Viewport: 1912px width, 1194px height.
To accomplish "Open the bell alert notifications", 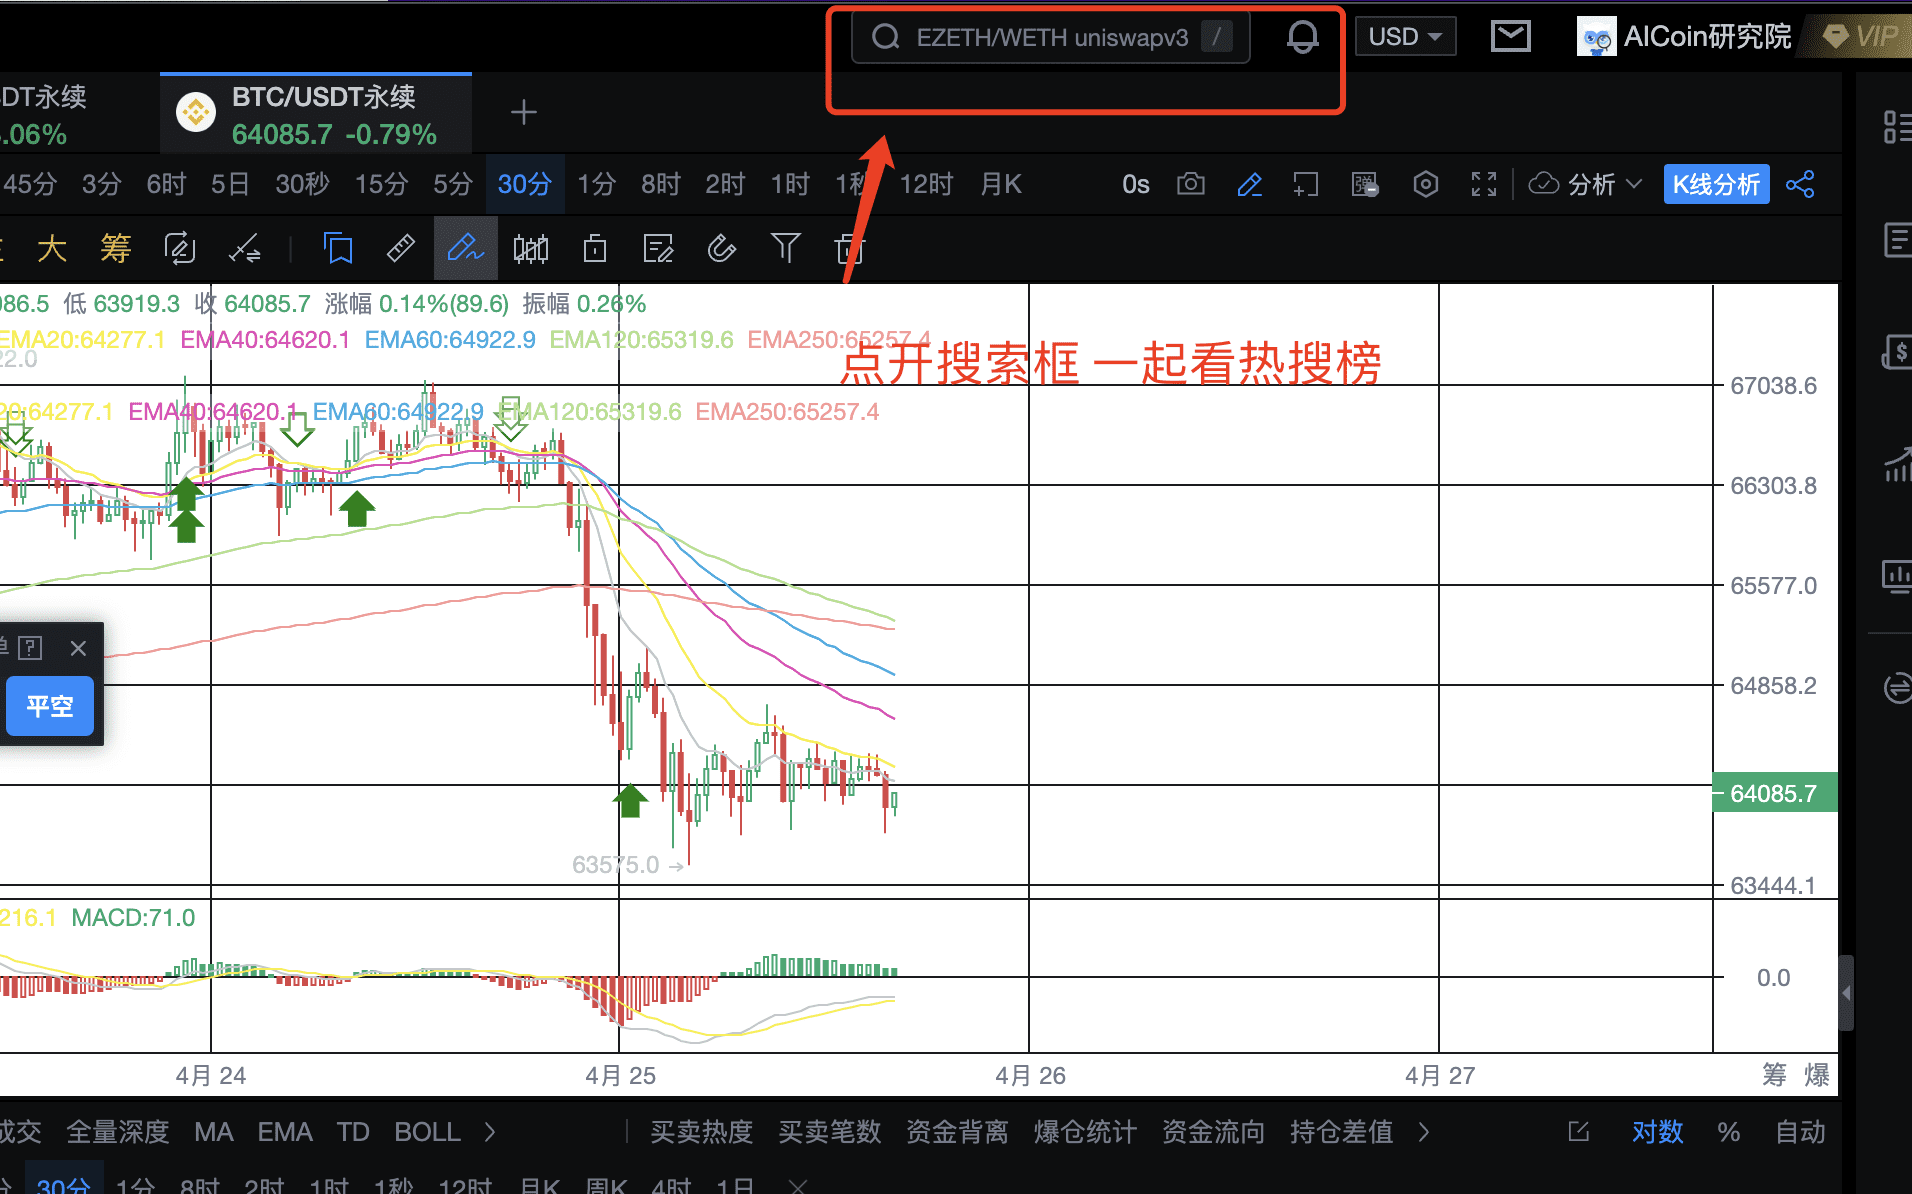I will tap(1302, 38).
